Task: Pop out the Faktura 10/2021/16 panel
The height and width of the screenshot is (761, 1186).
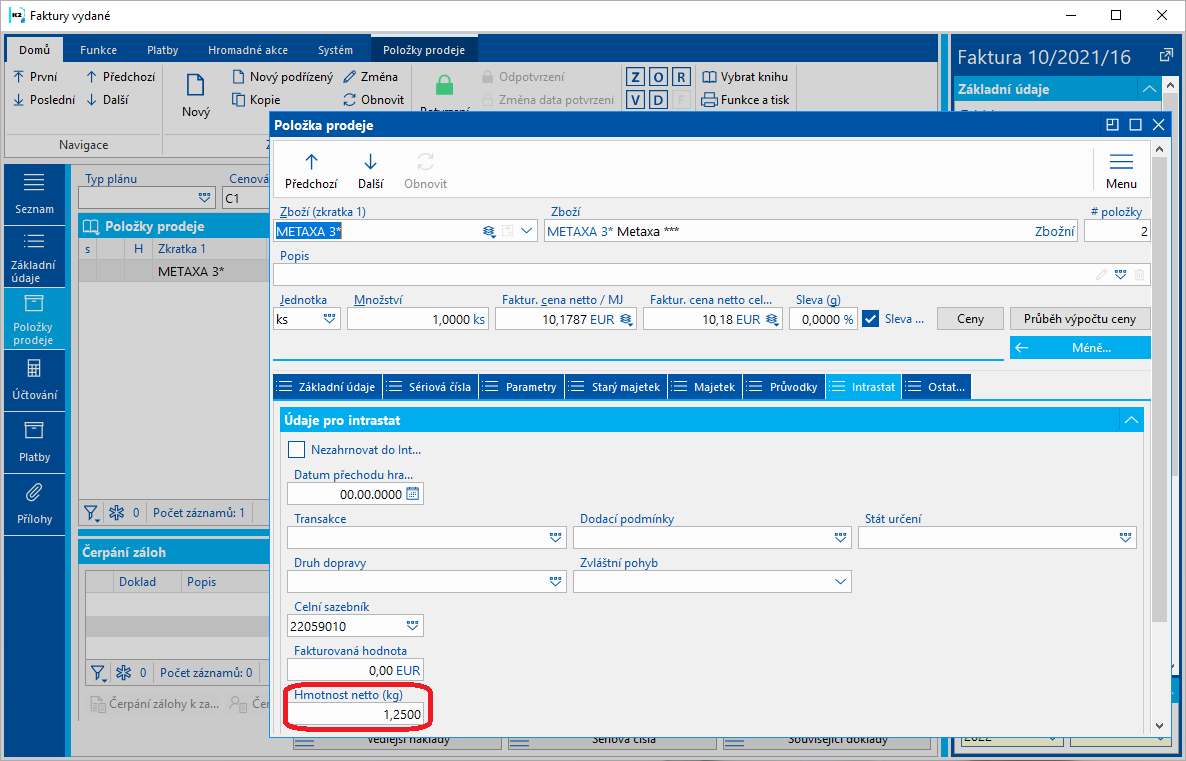Action: point(1166,56)
